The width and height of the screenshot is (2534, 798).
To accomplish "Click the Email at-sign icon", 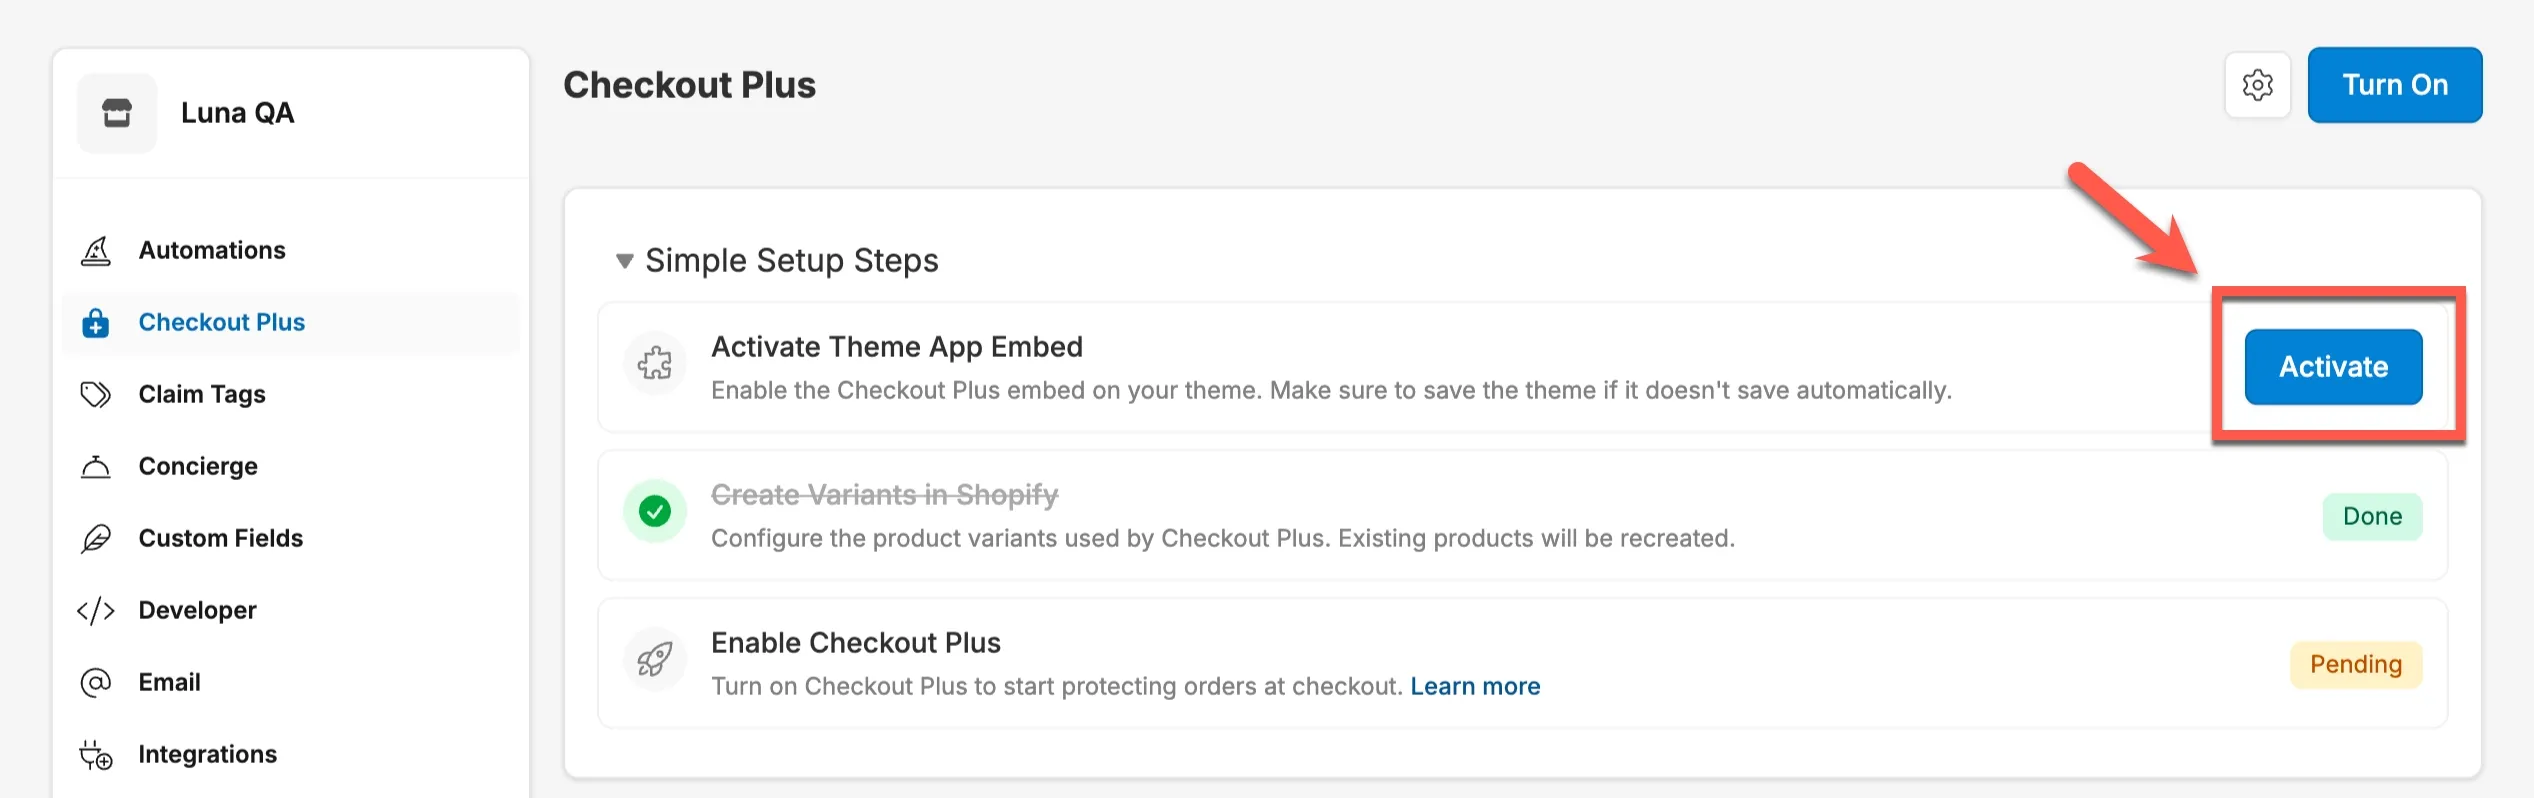I will click(x=96, y=682).
